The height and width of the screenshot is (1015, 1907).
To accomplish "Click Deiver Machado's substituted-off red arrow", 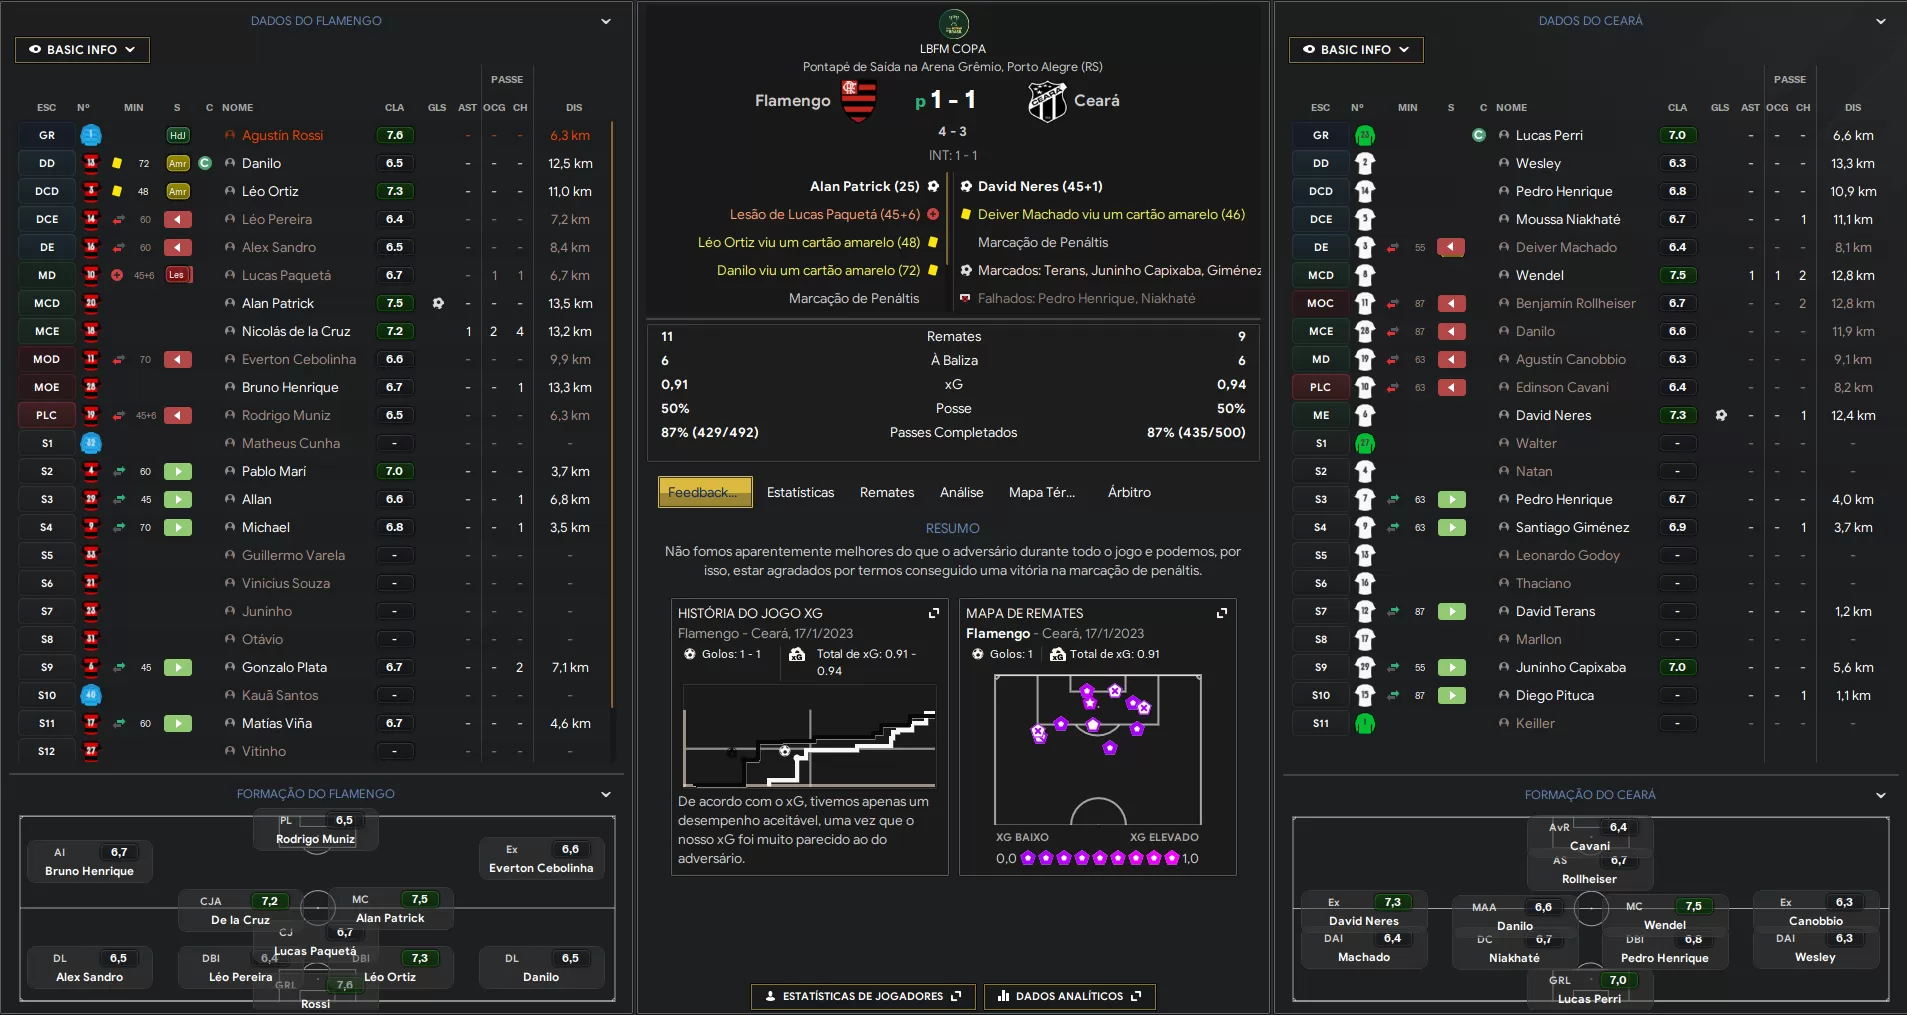I will point(1451,247).
